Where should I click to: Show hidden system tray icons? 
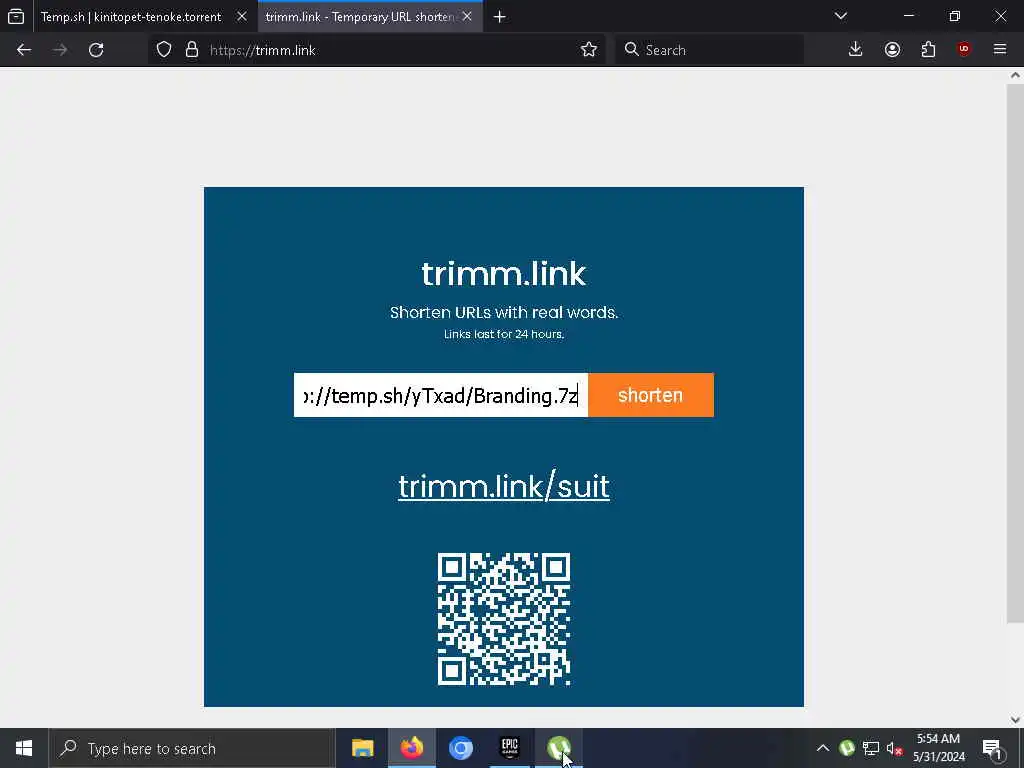(823, 748)
